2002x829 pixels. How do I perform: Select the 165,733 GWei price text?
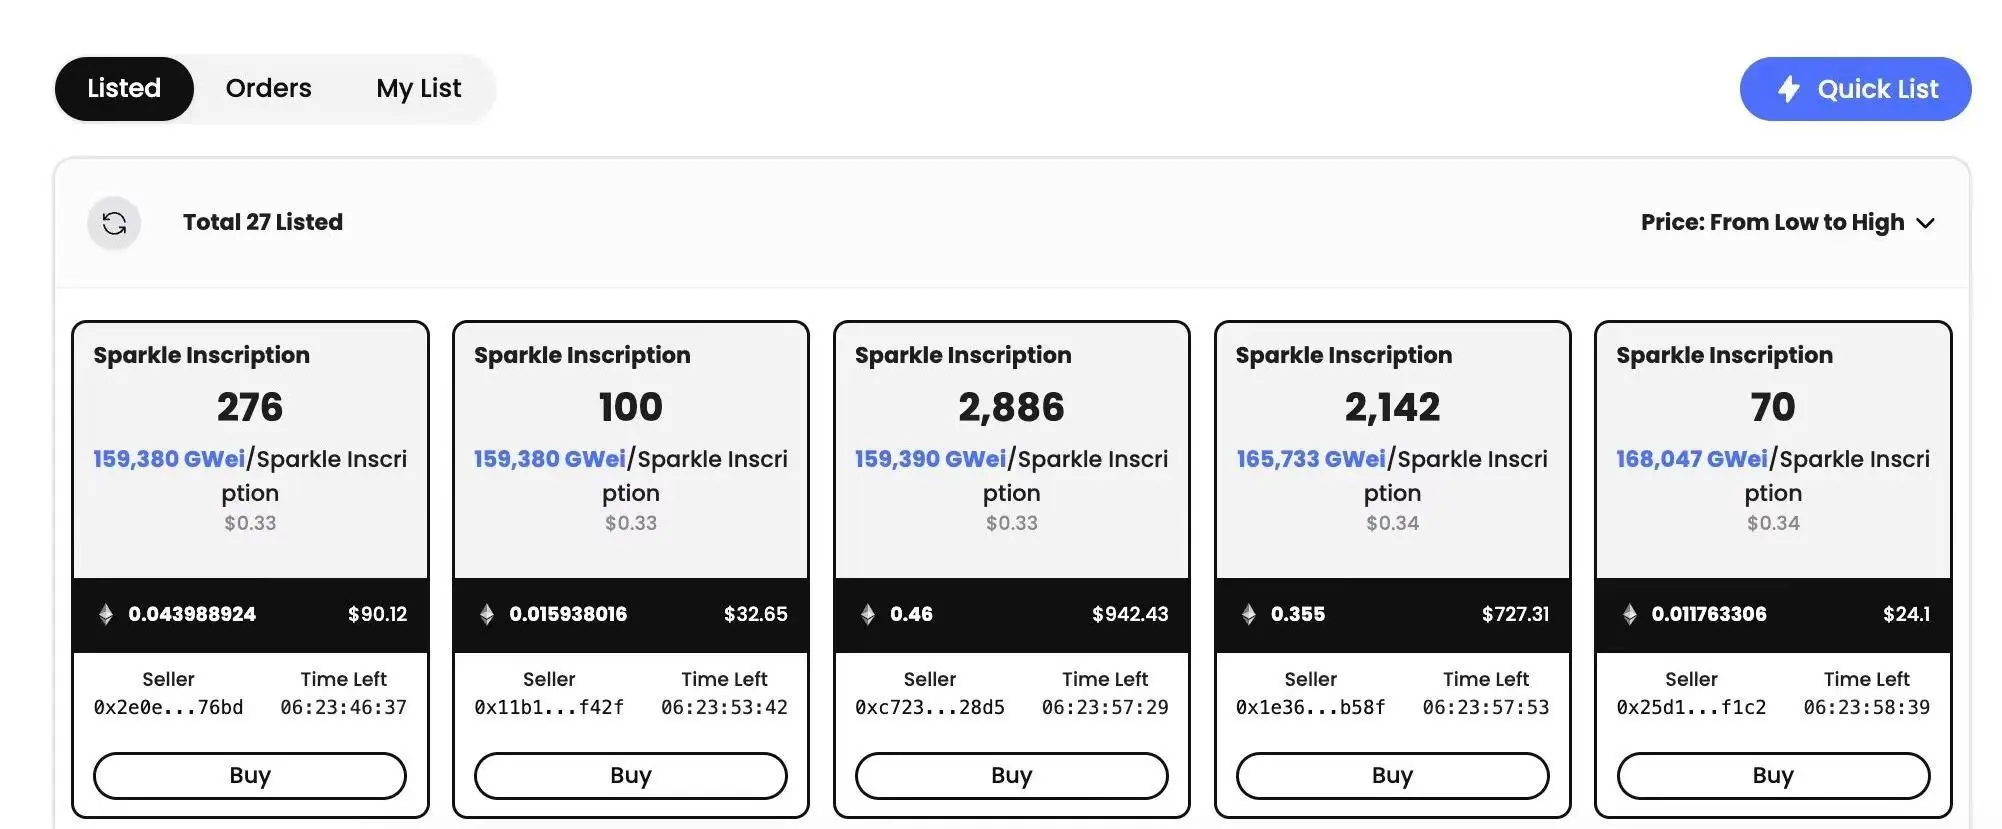point(1311,459)
